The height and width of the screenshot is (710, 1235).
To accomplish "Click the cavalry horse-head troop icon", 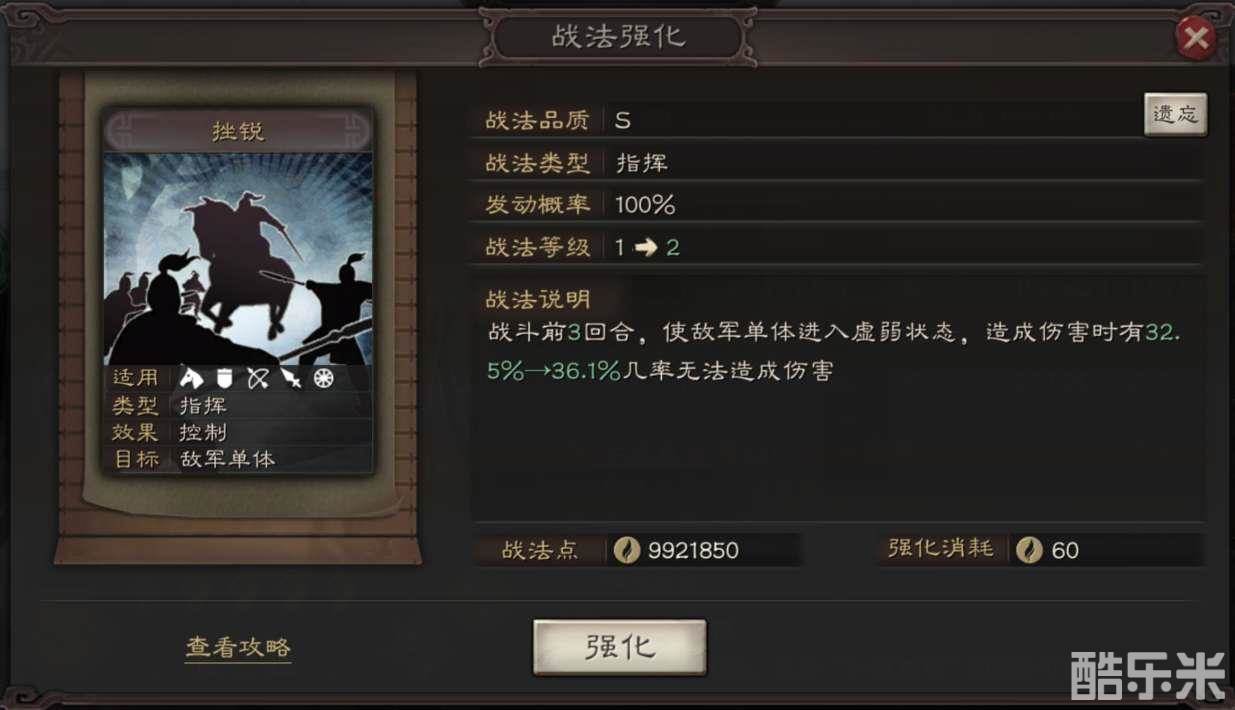I will (192, 378).
